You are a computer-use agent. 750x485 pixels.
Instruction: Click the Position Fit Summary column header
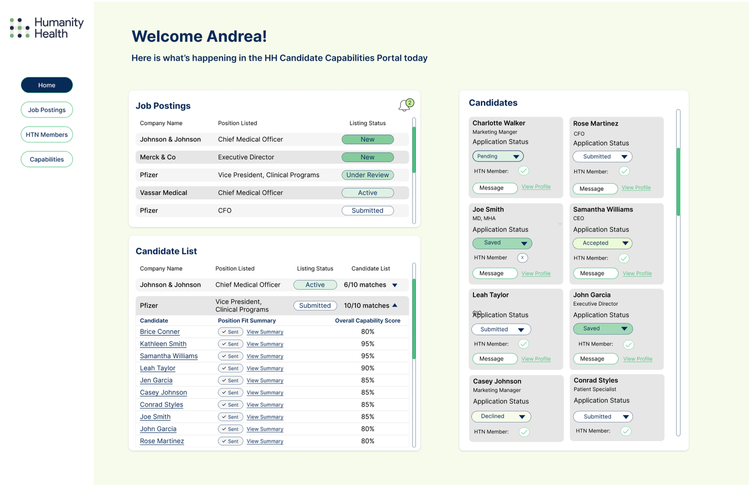247,320
